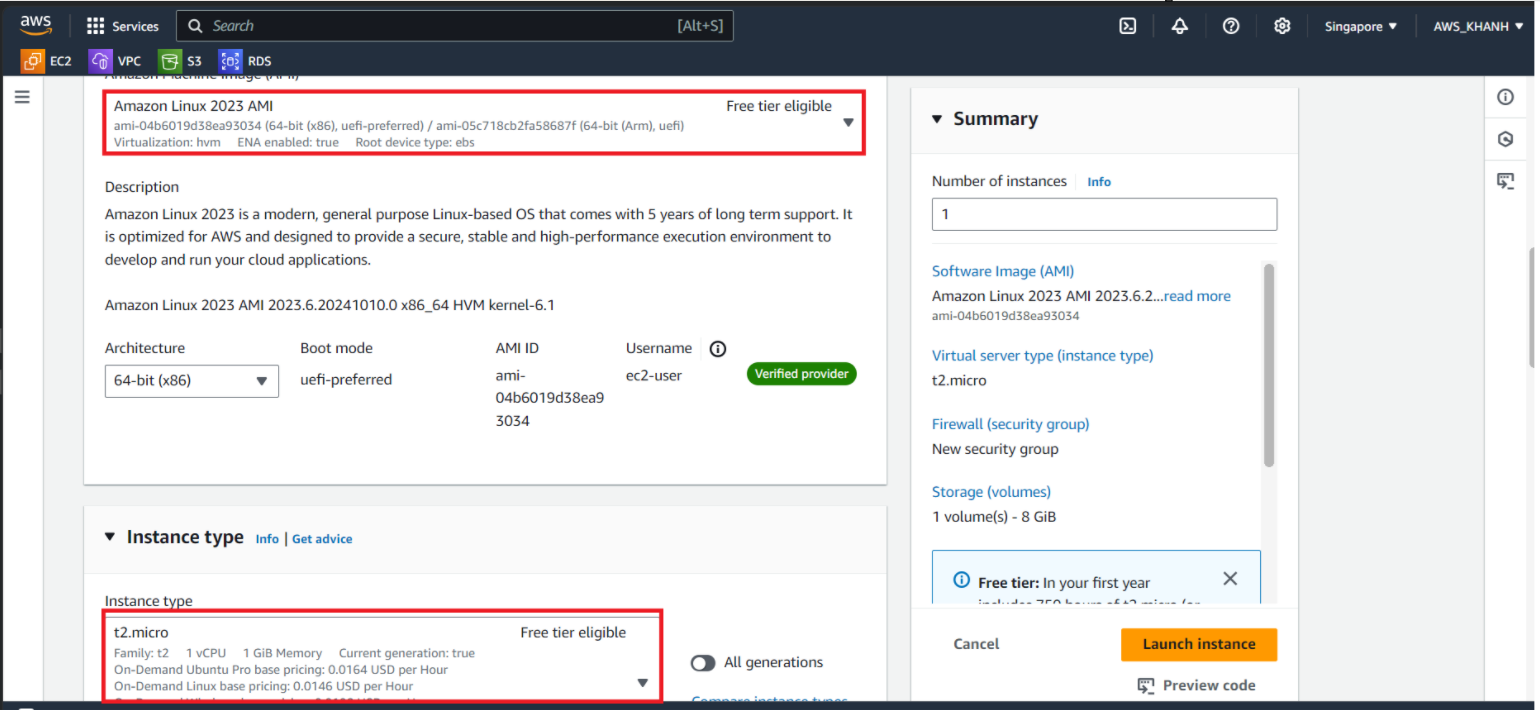Open the Software Image (AMI) summary link
This screenshot has width=1540, height=710.
tap(1003, 271)
